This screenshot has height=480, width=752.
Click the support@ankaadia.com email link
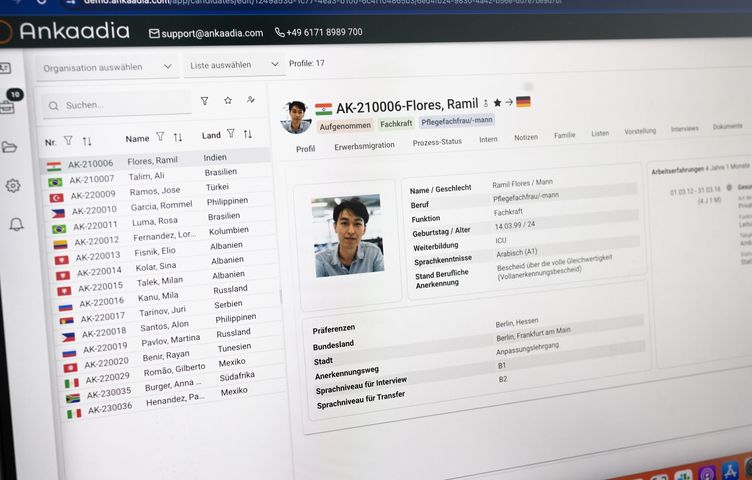point(205,33)
